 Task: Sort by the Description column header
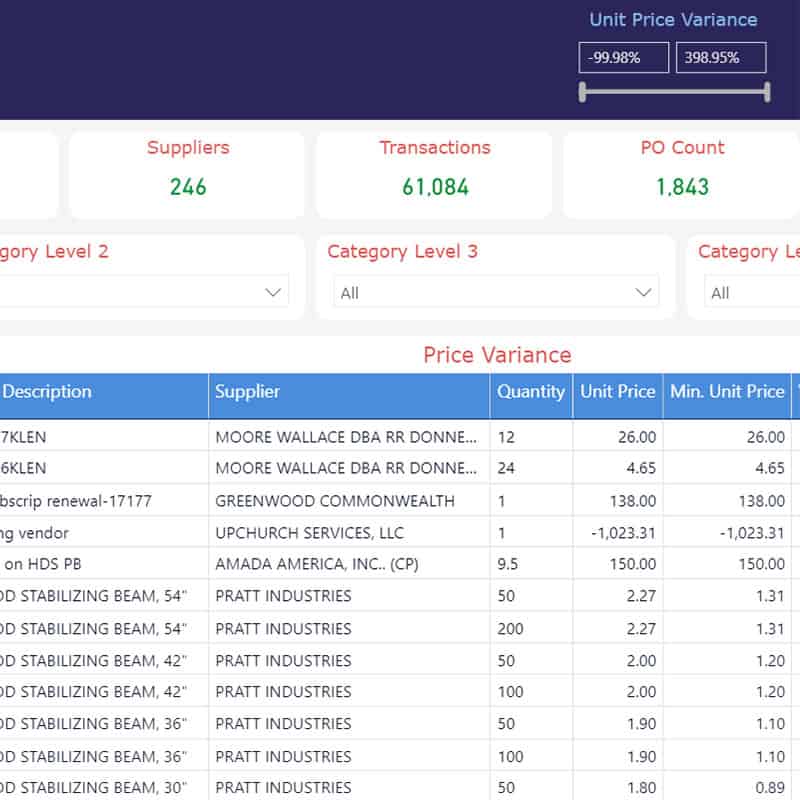[47, 392]
